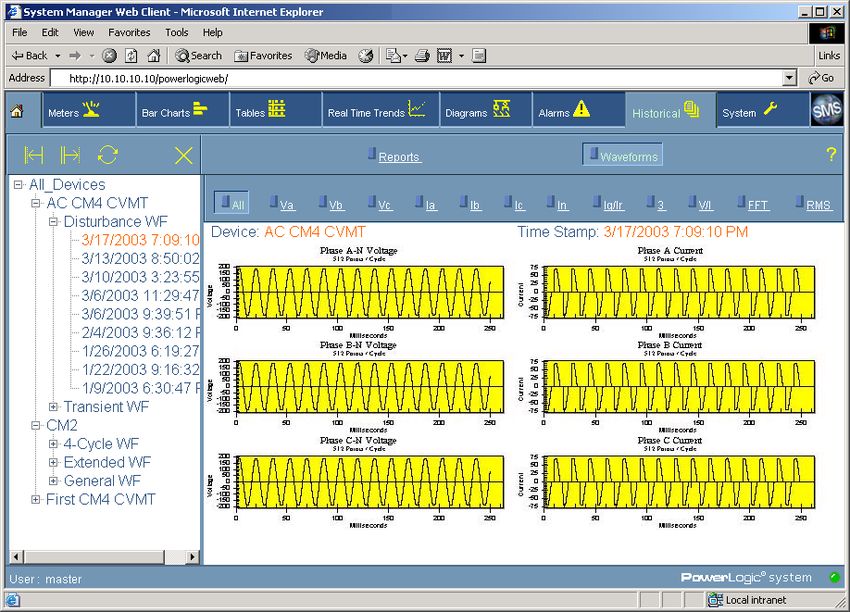The height and width of the screenshot is (612, 850).
Task: Open Real Time Trends
Action: click(x=381, y=110)
